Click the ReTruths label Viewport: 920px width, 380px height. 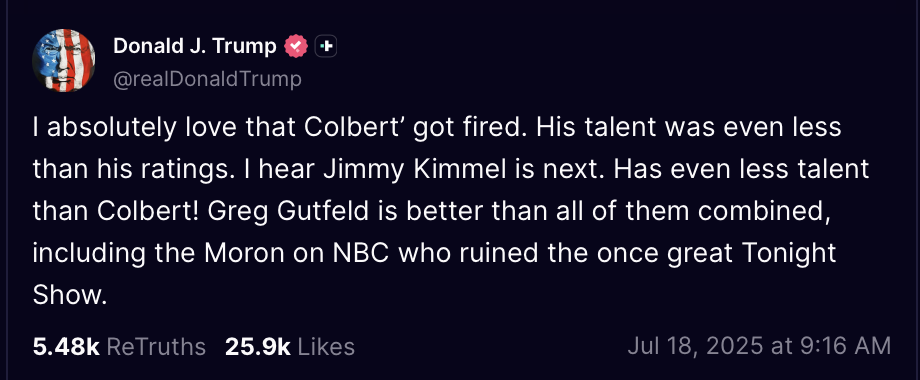(156, 347)
